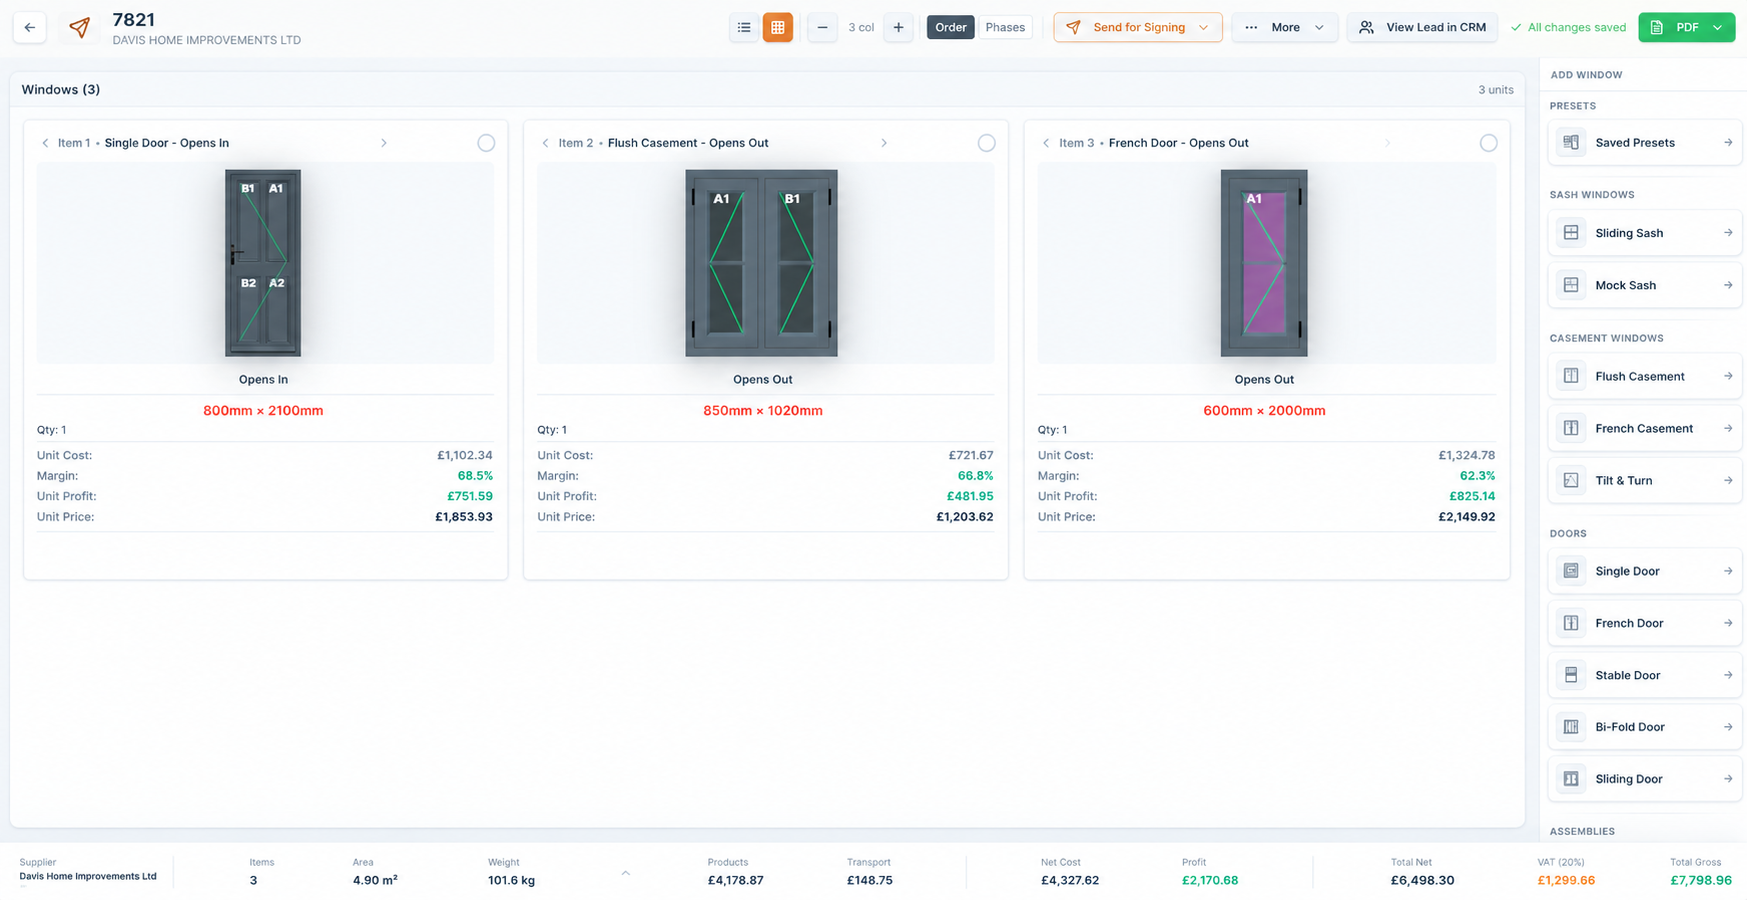Increase column count with plus button
This screenshot has width=1747, height=900.
coord(898,28)
